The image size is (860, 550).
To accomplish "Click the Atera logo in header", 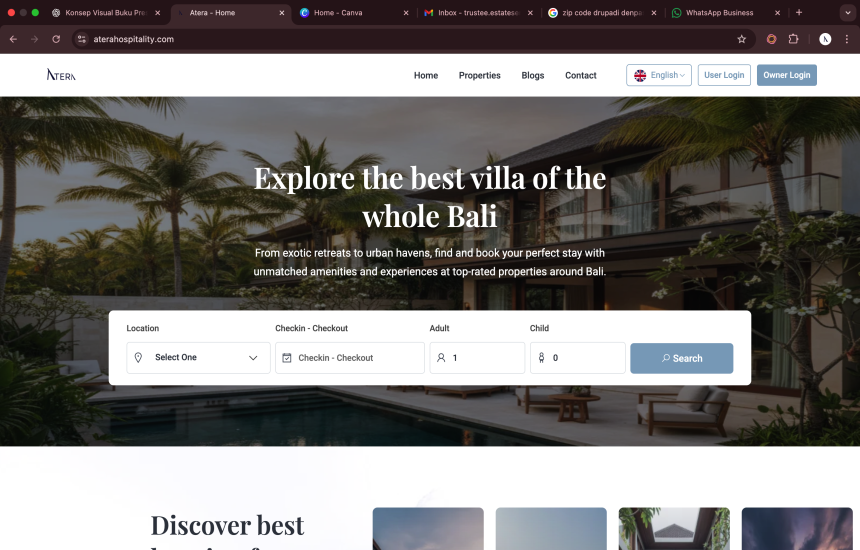I will pyautogui.click(x=61, y=75).
